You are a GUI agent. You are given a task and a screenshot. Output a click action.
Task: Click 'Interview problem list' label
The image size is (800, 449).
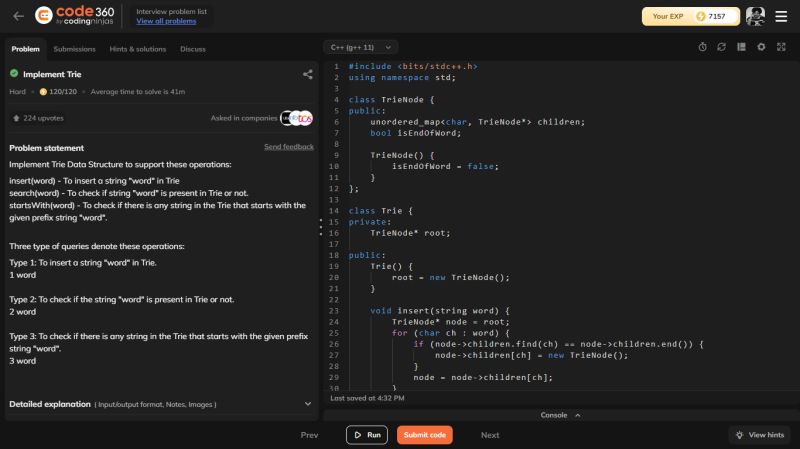171,11
